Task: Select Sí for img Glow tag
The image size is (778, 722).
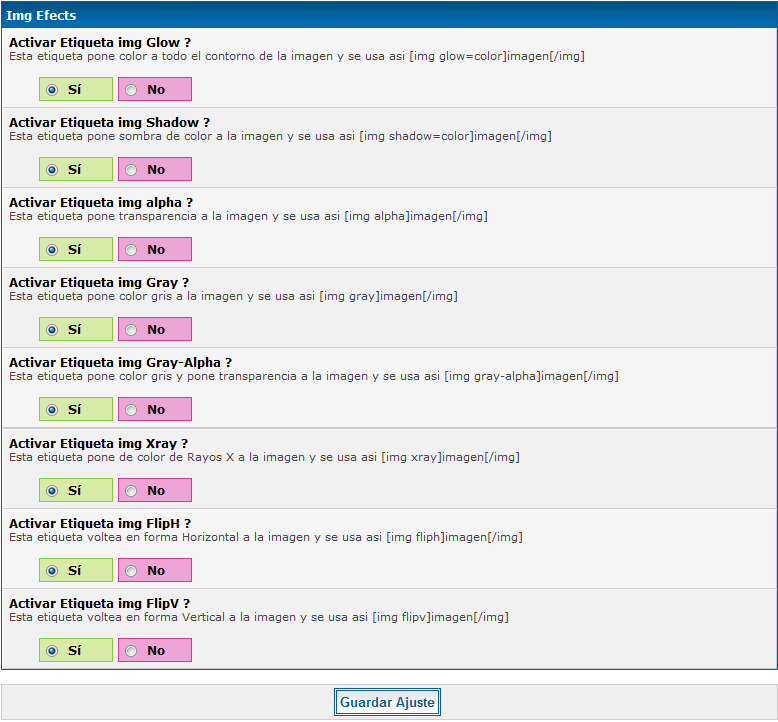Action: pyautogui.click(x=52, y=90)
